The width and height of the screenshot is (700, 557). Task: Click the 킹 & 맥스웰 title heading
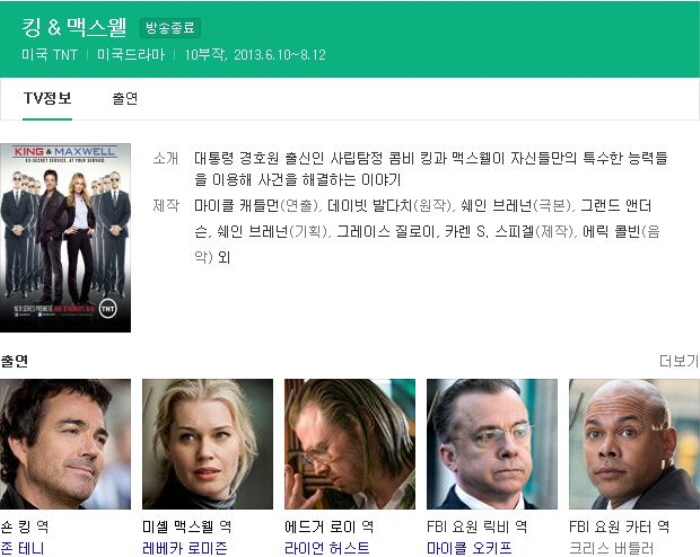(x=75, y=27)
